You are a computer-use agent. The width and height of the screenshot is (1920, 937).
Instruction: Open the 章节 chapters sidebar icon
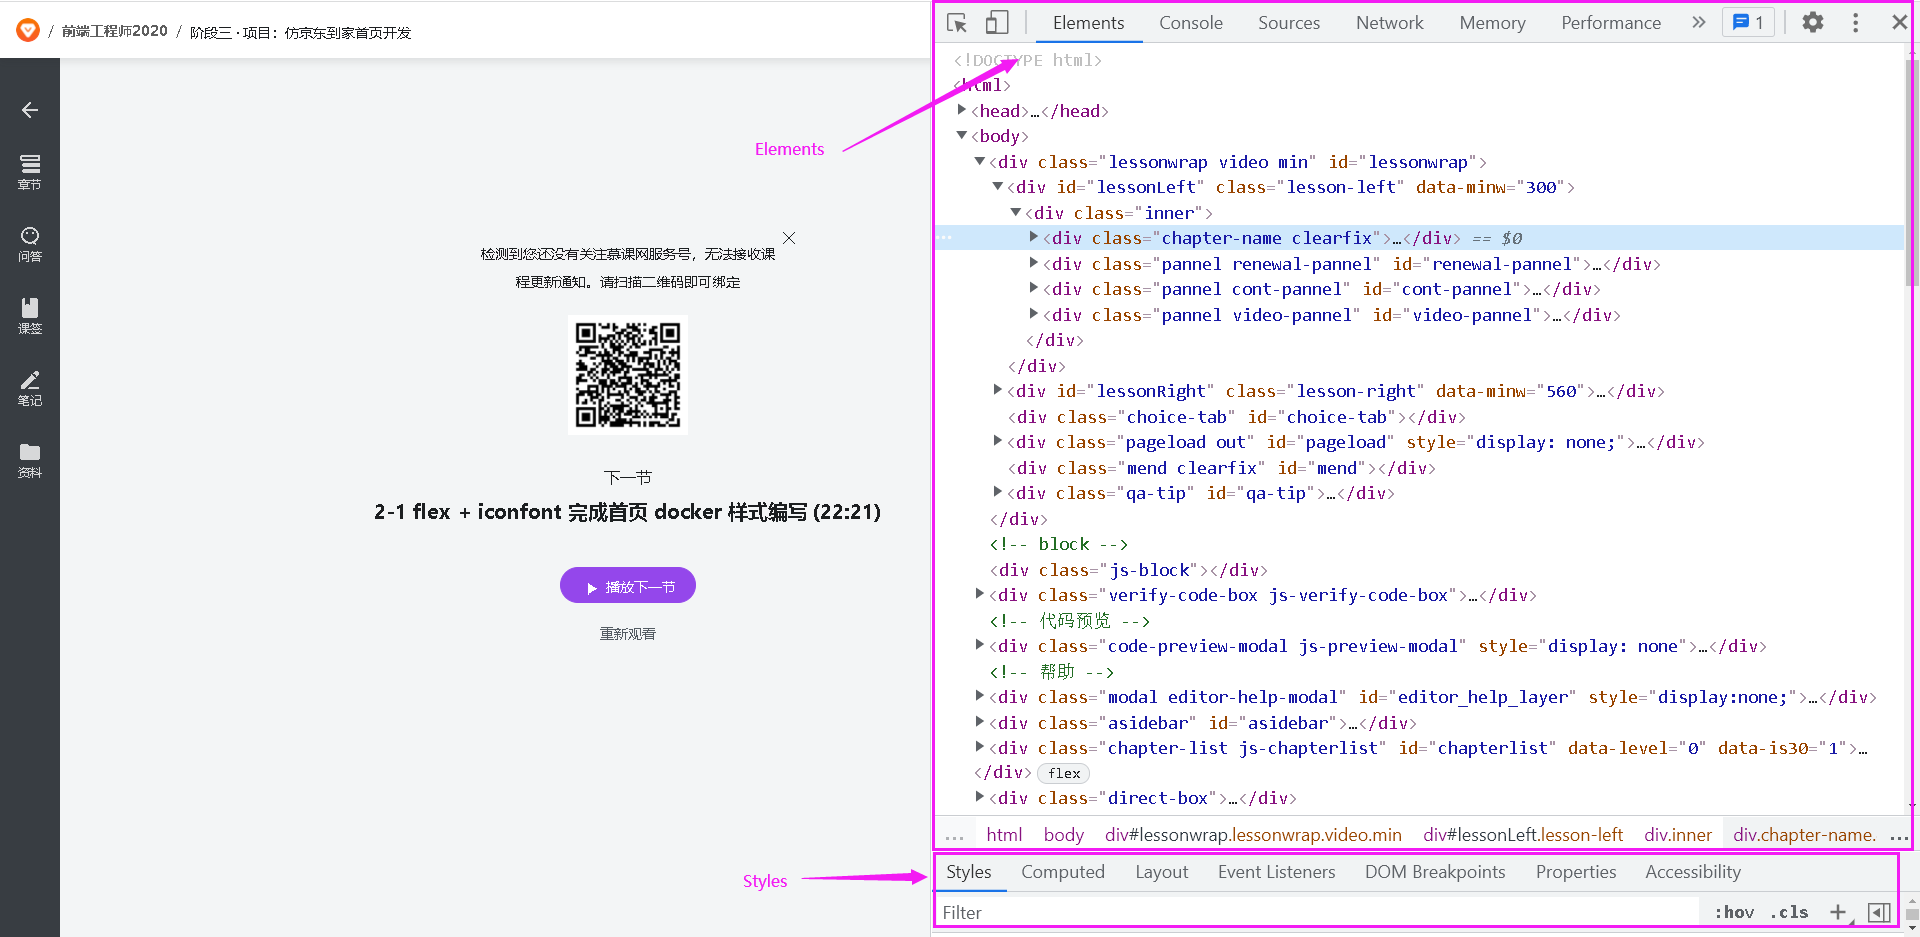(x=30, y=172)
